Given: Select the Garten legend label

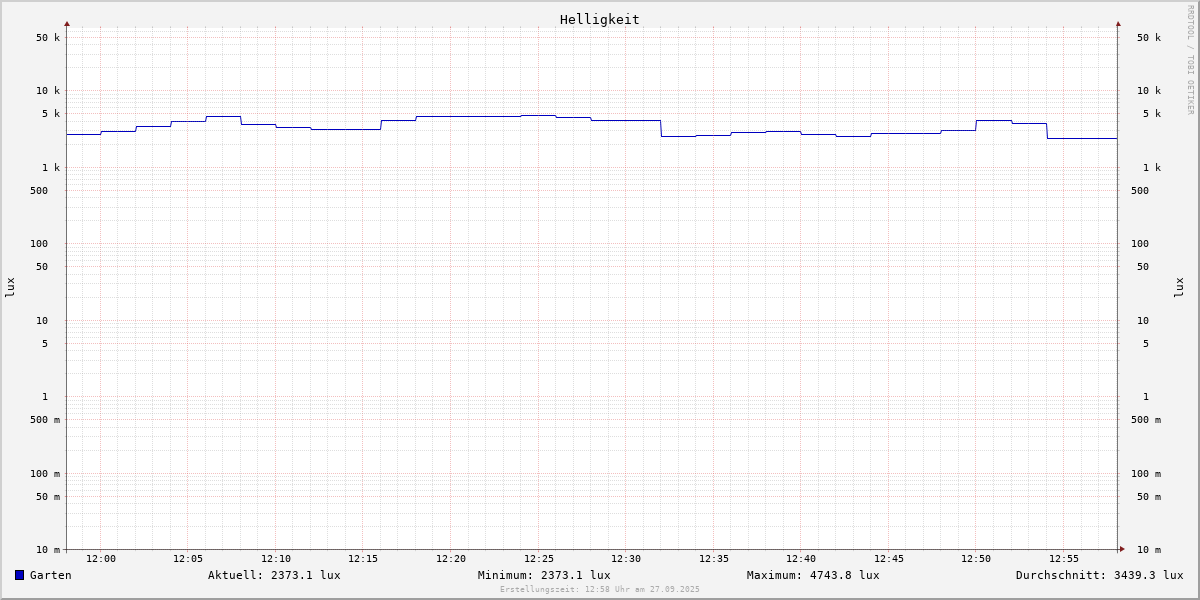Looking at the screenshot, I should click(x=50, y=575).
